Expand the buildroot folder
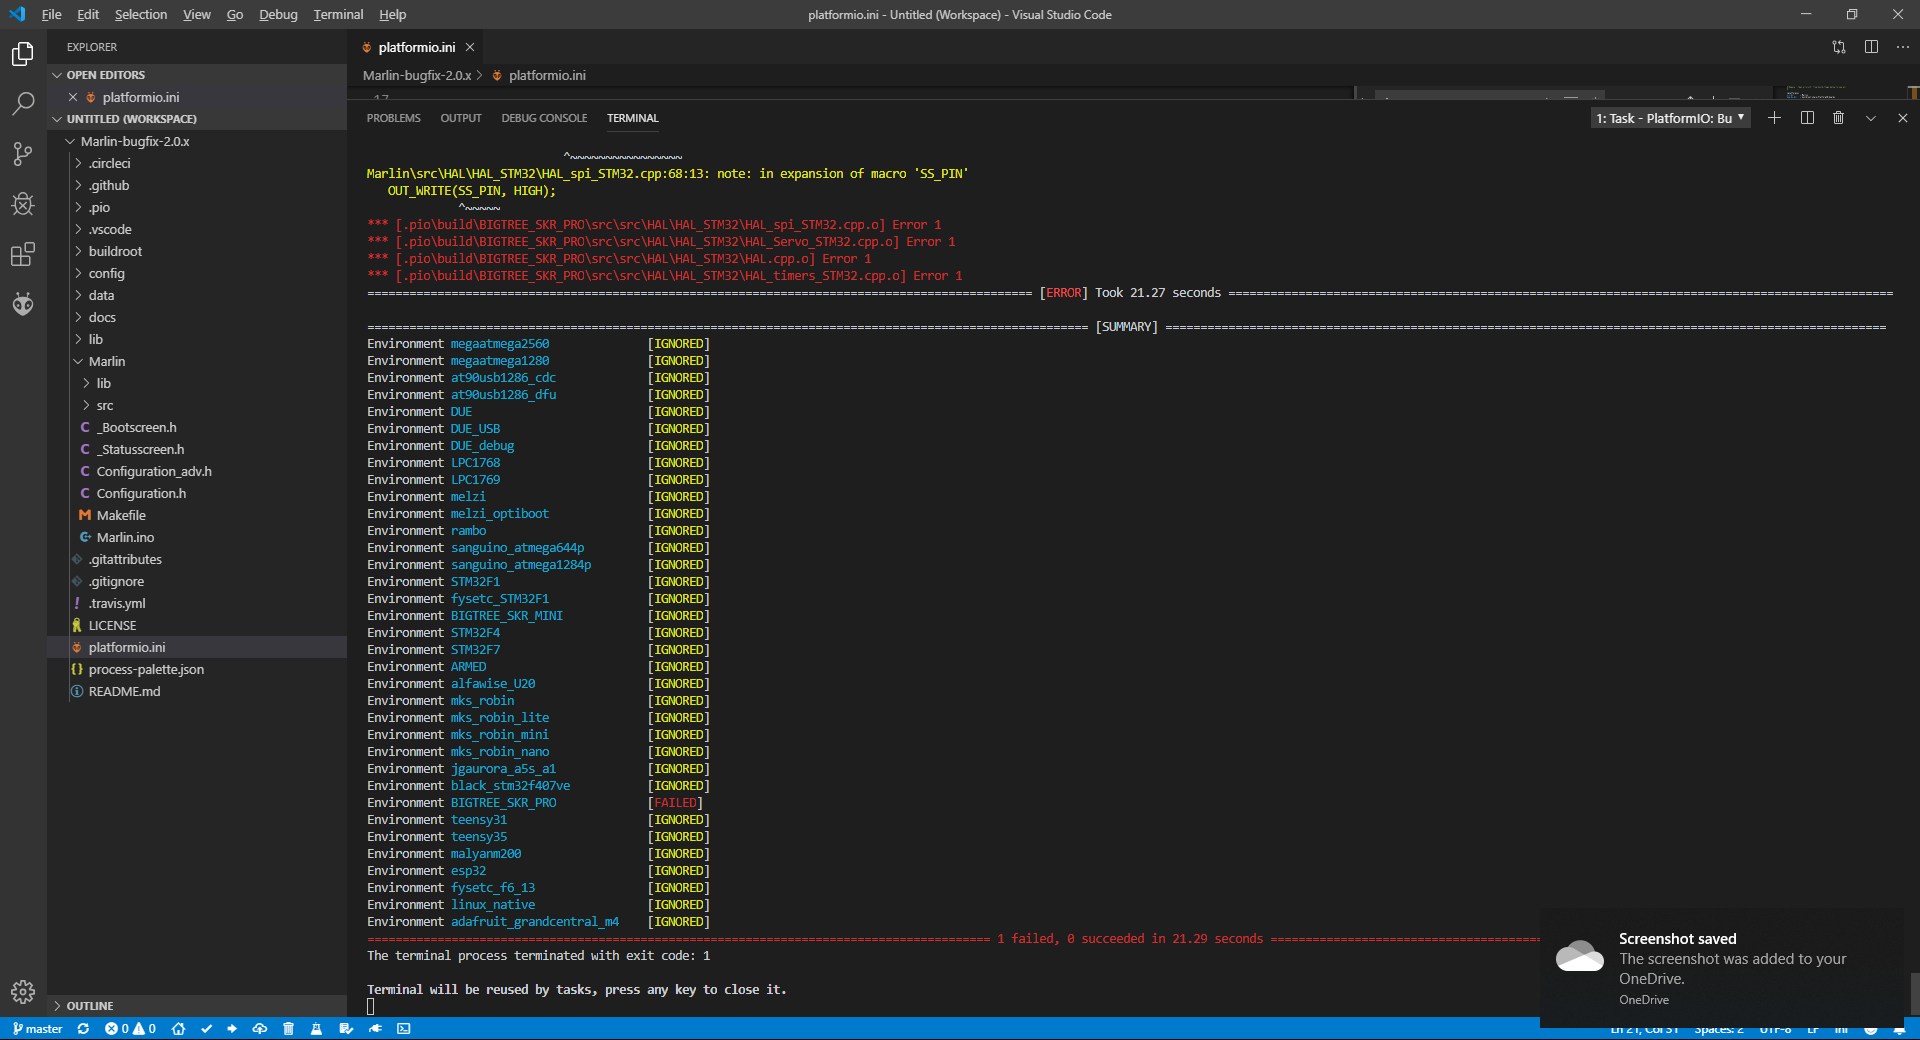The width and height of the screenshot is (1920, 1040). (x=197, y=251)
